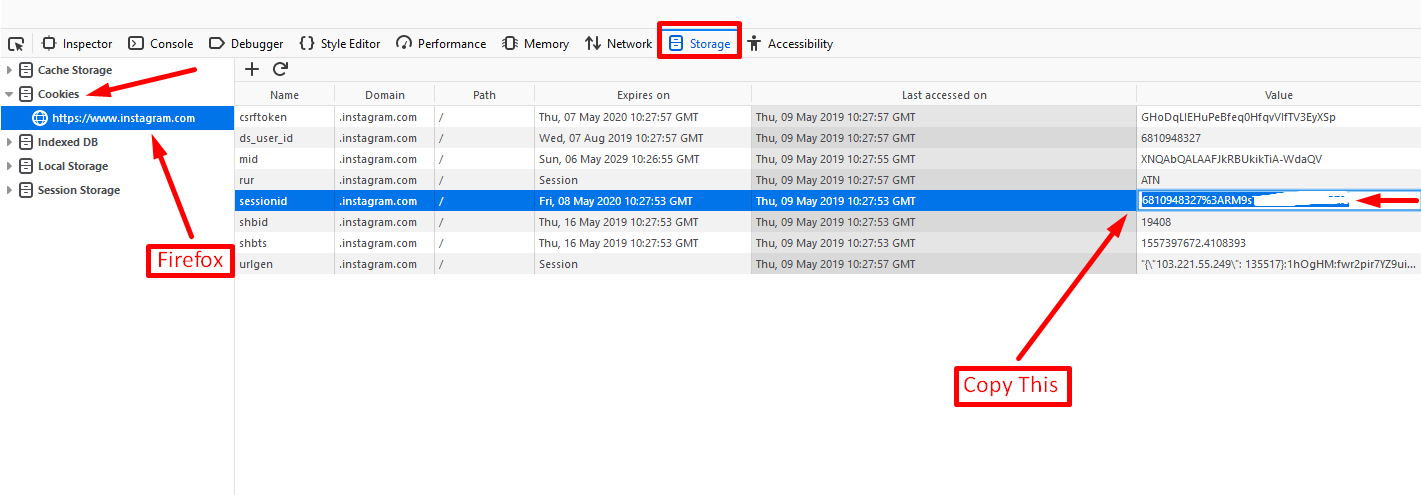This screenshot has width=1421, height=495.
Task: Select Local Storage in the tree
Action: [73, 166]
